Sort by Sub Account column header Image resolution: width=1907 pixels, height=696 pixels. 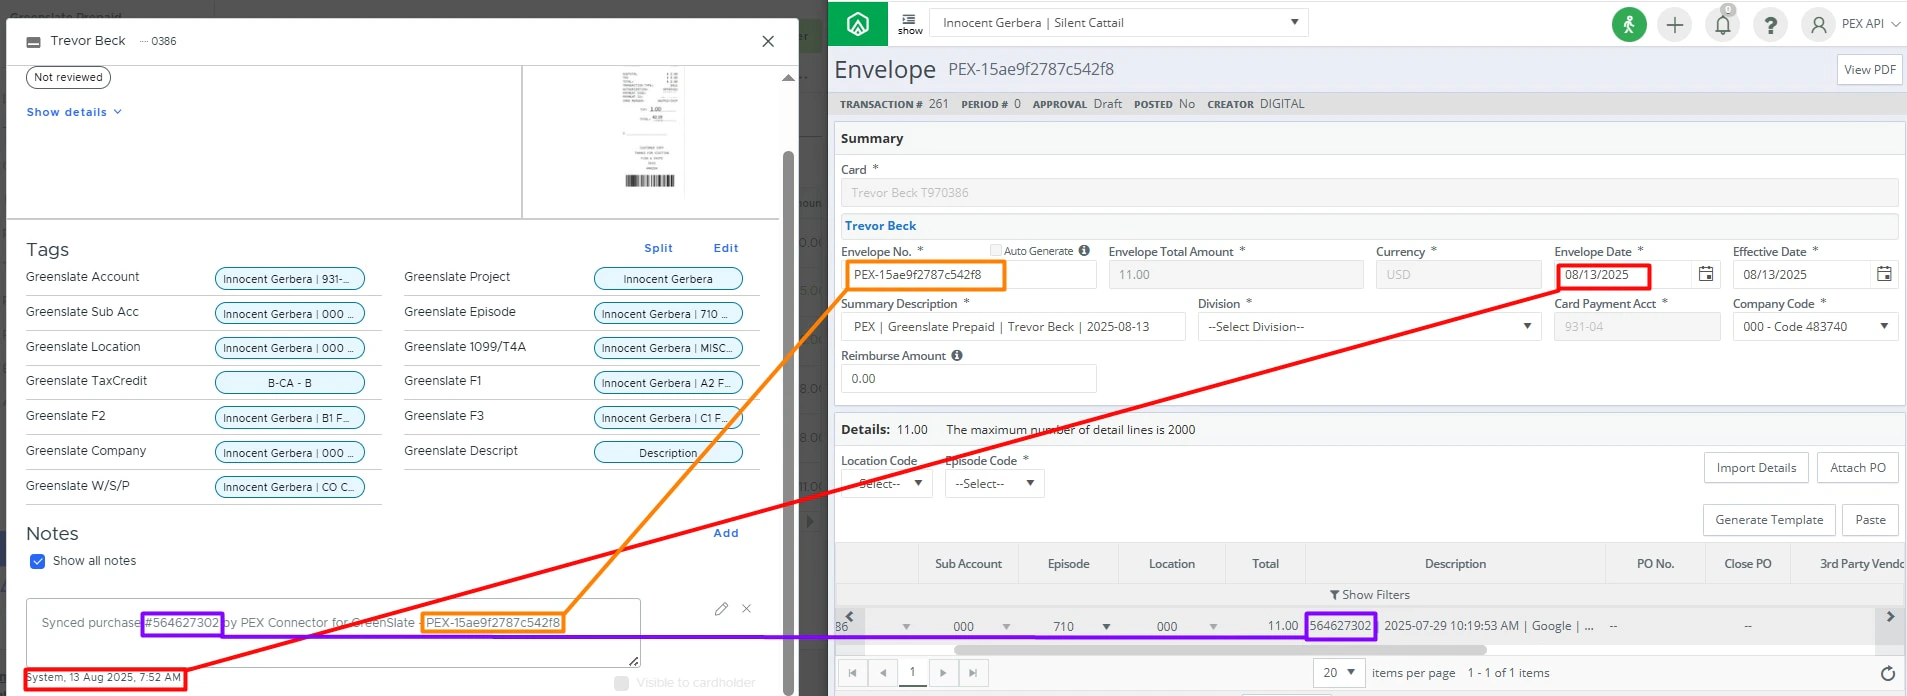coord(968,564)
